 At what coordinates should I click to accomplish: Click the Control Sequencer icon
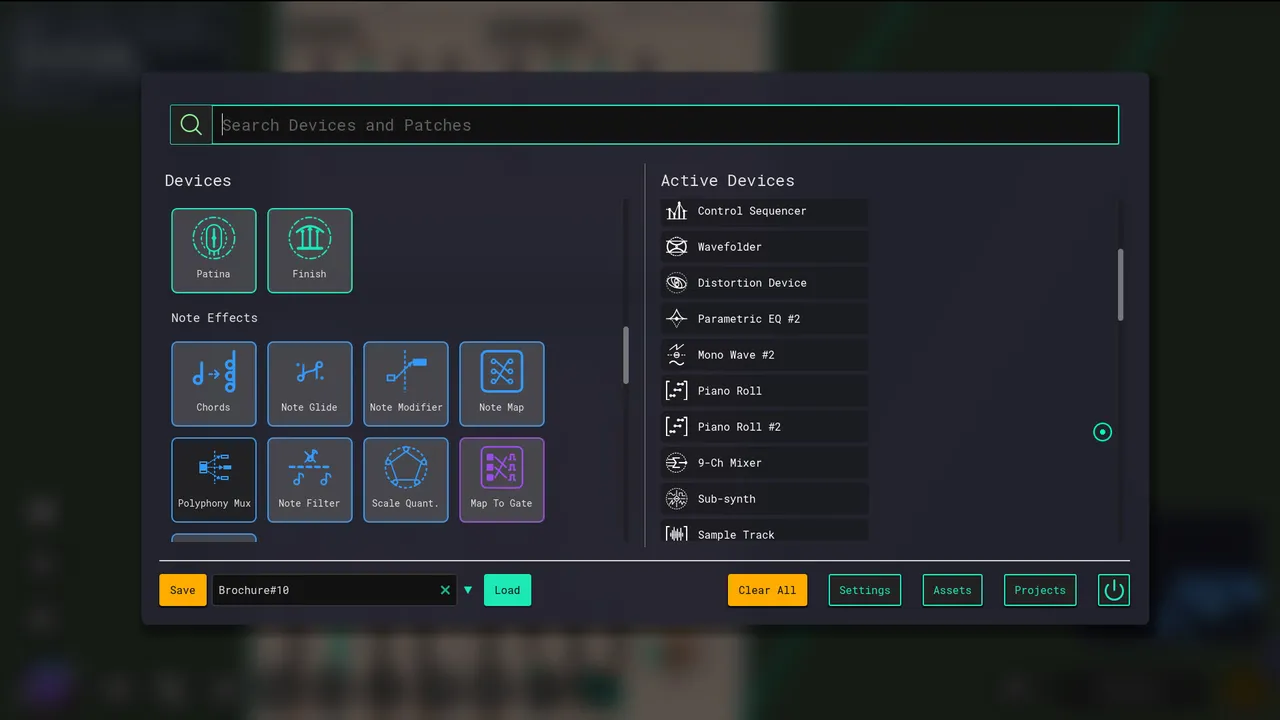pyautogui.click(x=677, y=211)
